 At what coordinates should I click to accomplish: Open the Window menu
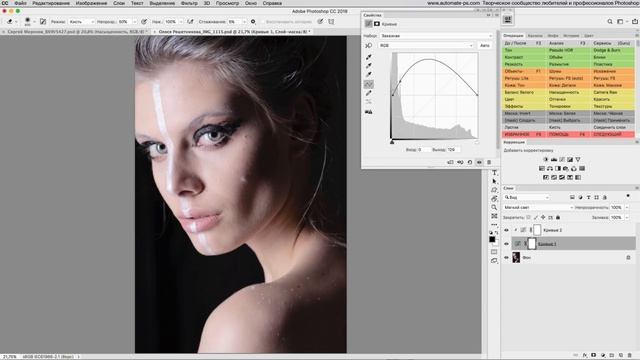[251, 3]
